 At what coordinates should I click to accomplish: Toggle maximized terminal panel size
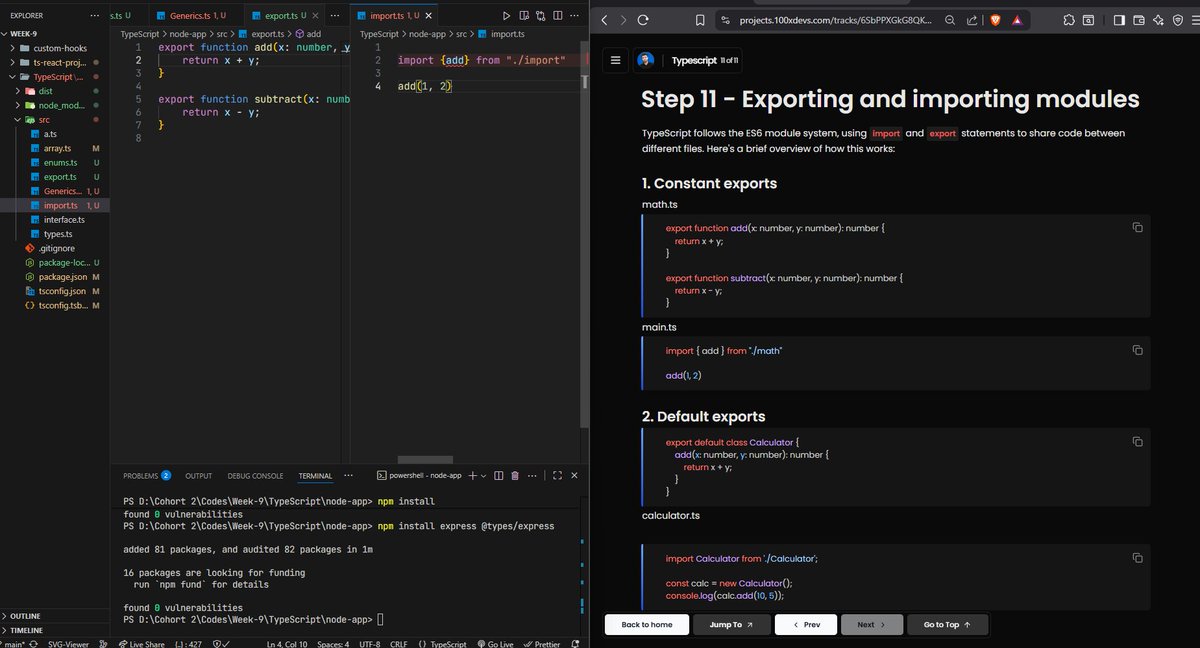coord(557,476)
